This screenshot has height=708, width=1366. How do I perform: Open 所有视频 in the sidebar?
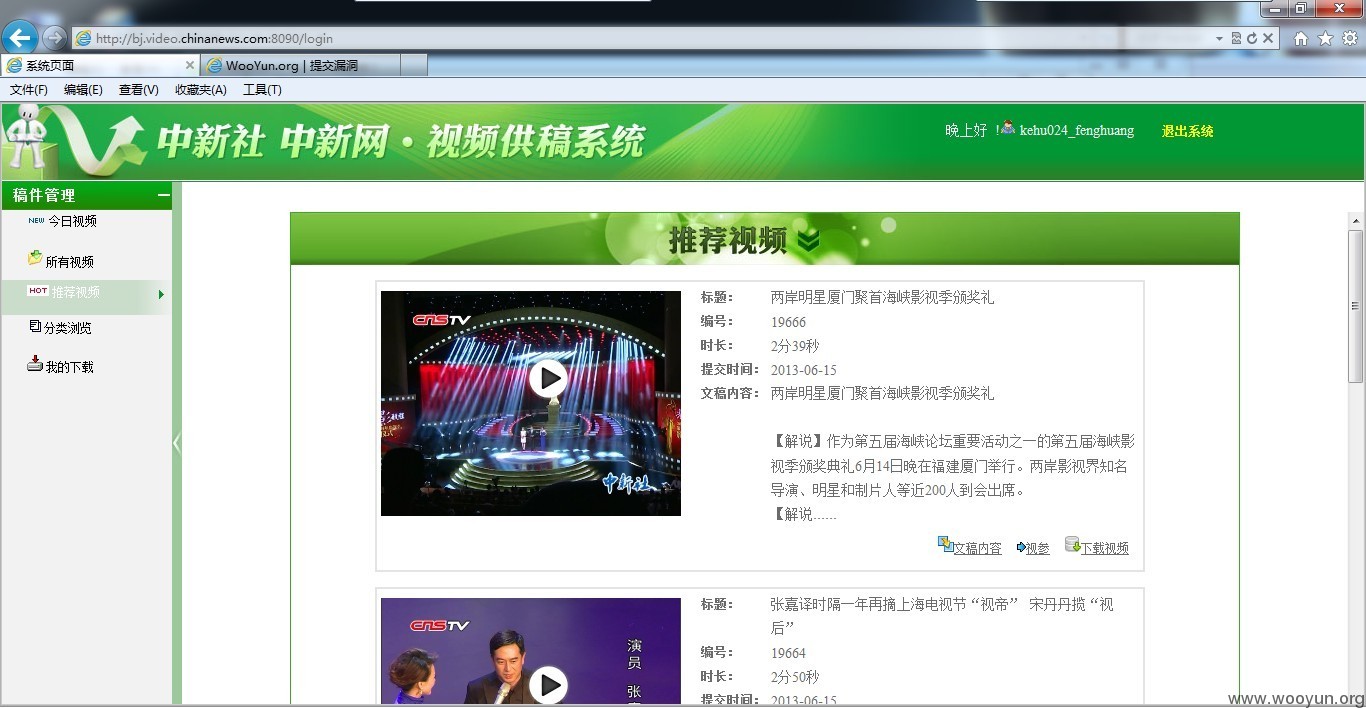point(69,262)
